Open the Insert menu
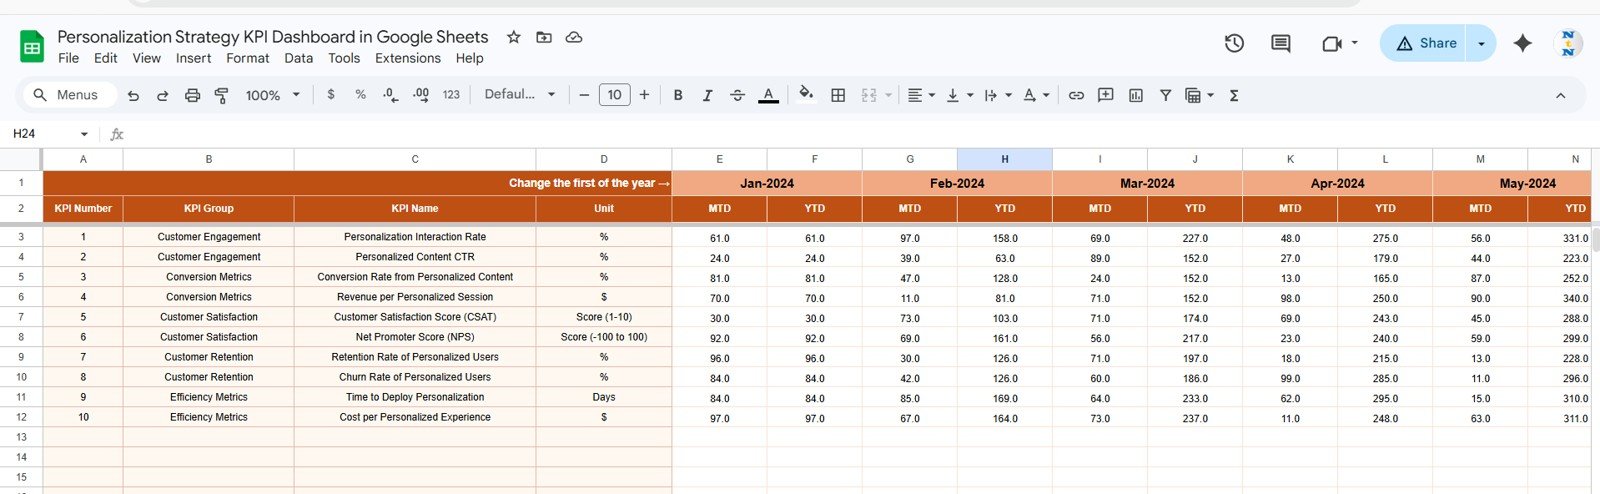Screen dimensions: 1600x494 pyautogui.click(x=193, y=58)
